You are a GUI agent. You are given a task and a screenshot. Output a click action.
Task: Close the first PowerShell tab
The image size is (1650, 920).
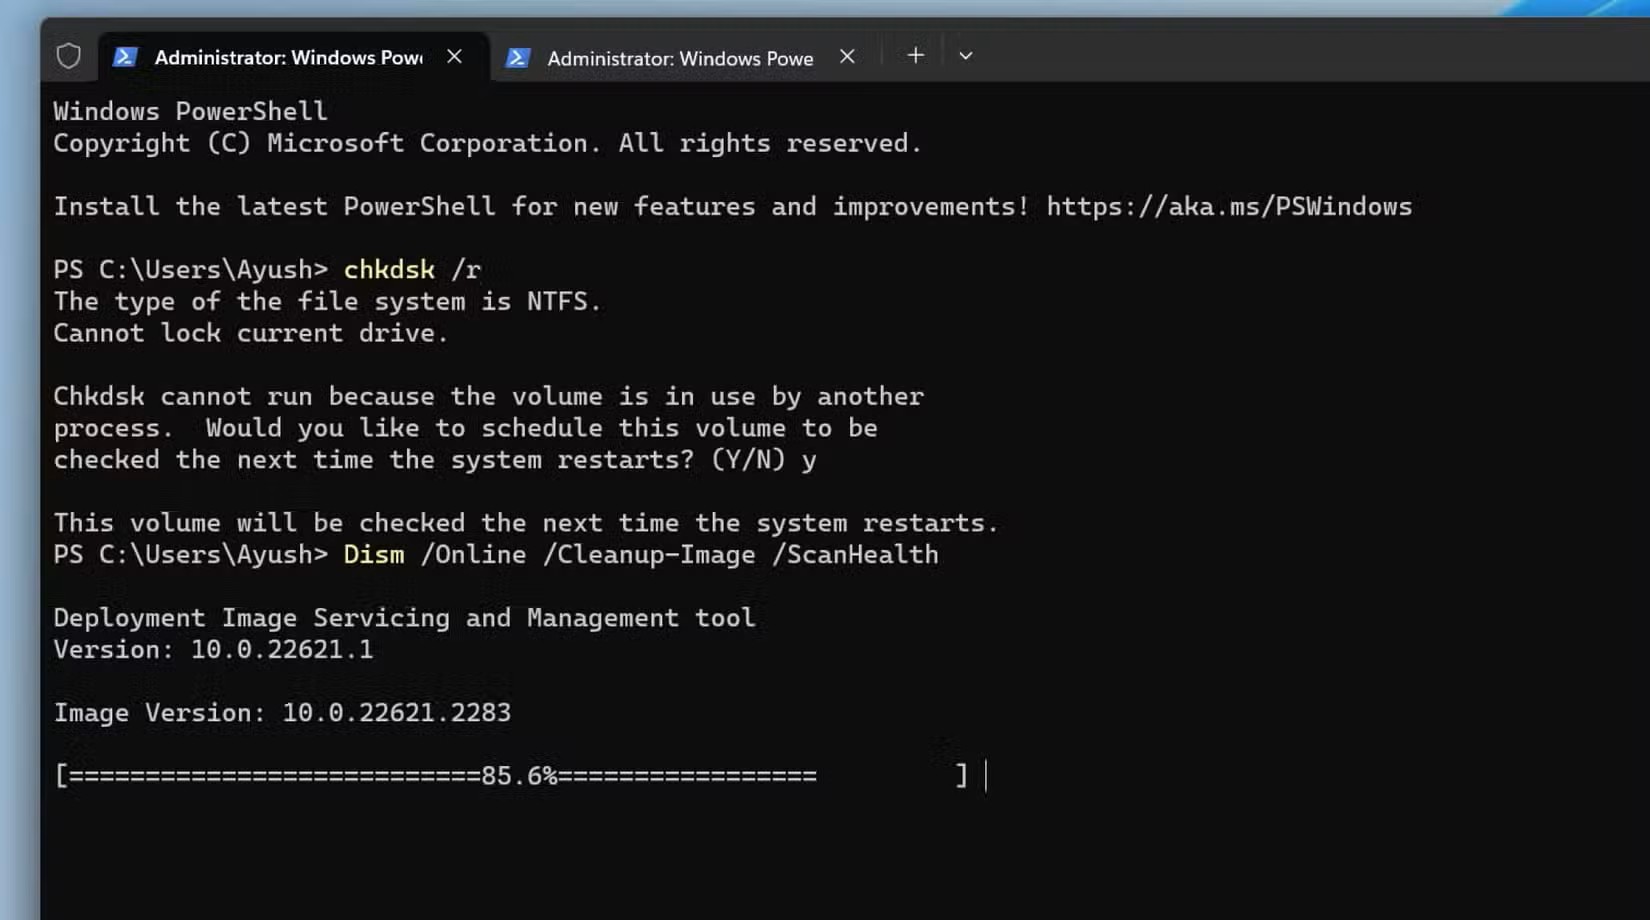coord(455,57)
